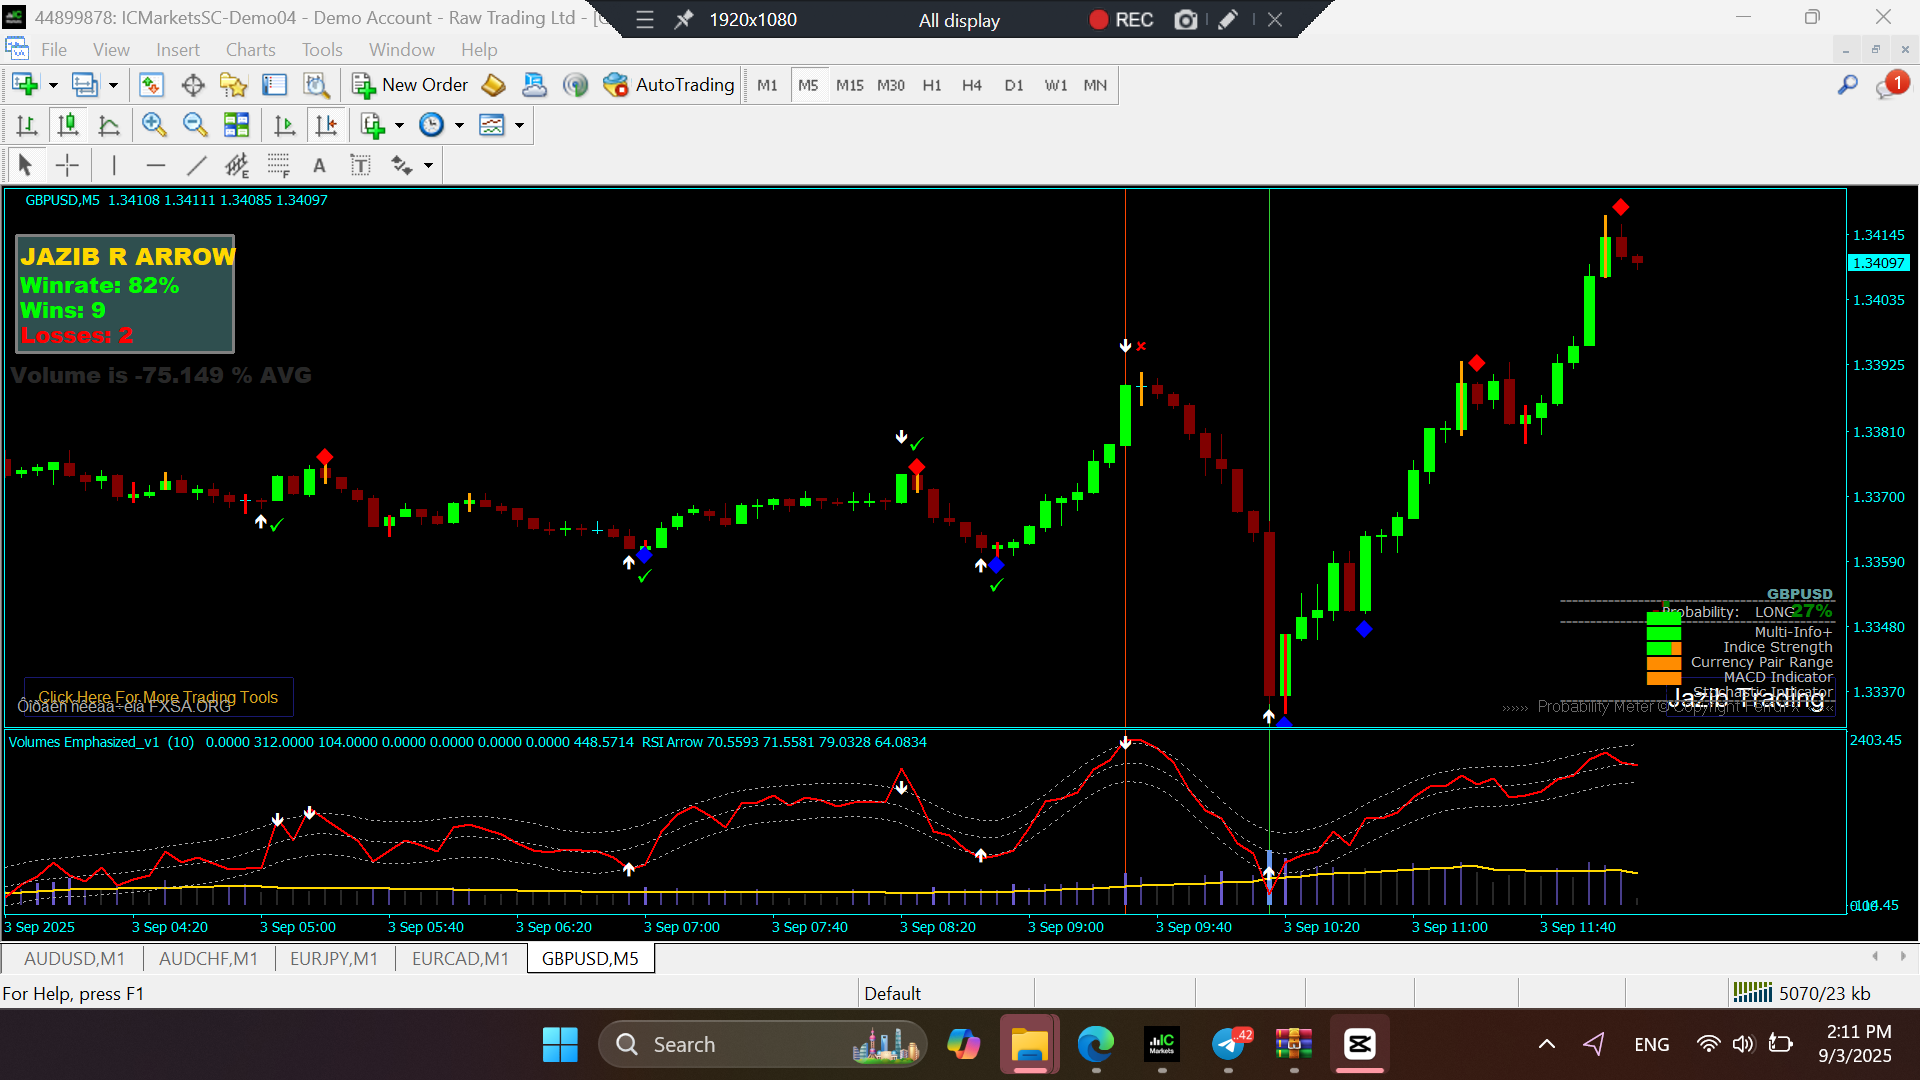This screenshot has width=1920, height=1080.
Task: Select the Crosshair tool
Action: [x=67, y=164]
